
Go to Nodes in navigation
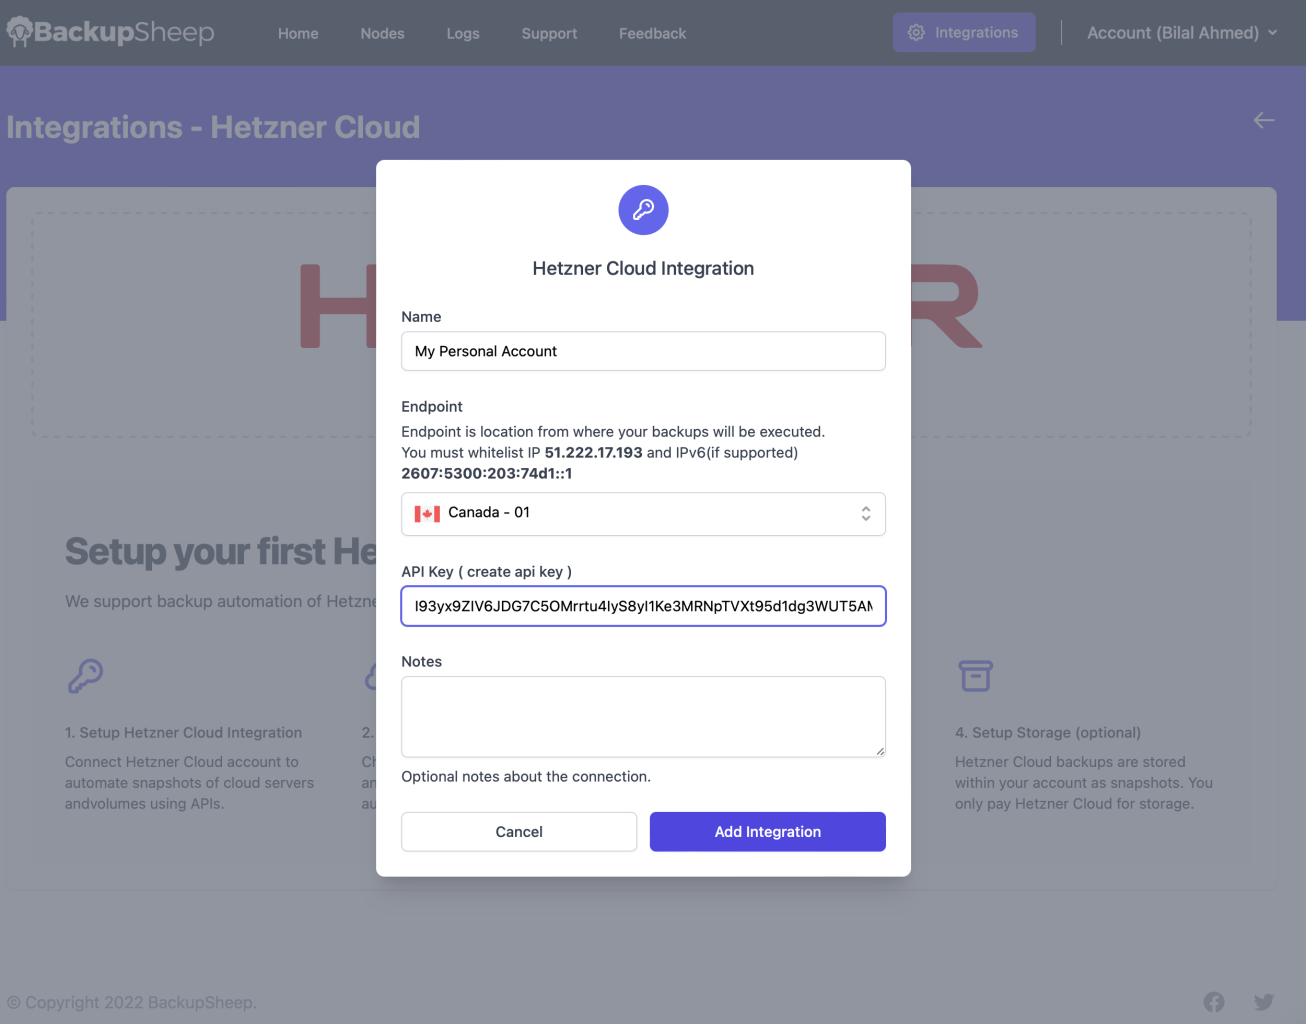tap(382, 33)
